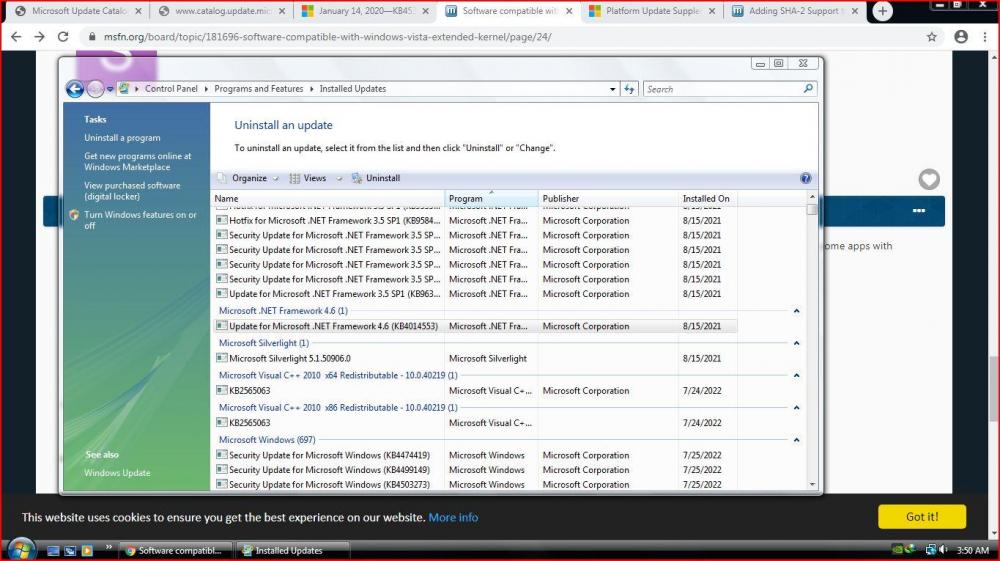Sort list by Installed On column

pyautogui.click(x=706, y=198)
